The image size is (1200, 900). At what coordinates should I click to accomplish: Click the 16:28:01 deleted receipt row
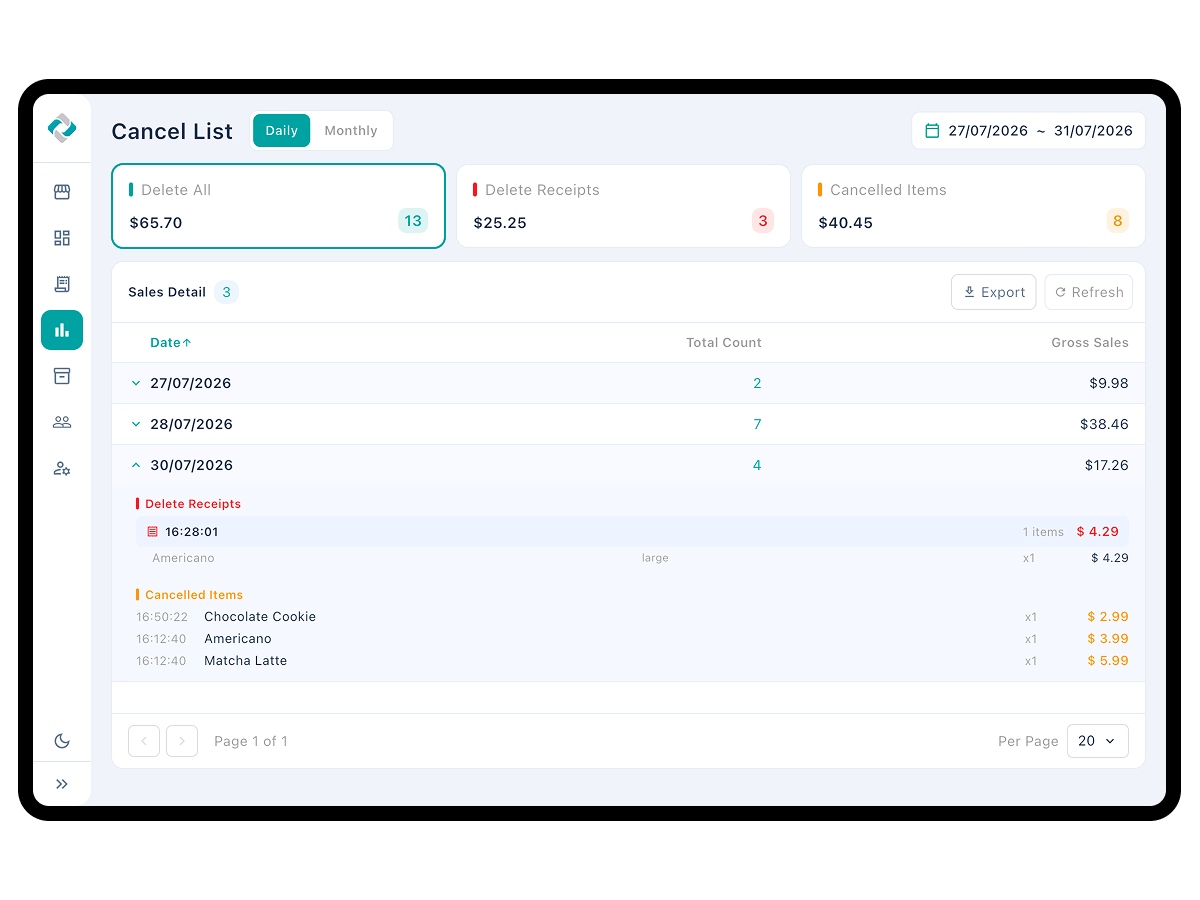coord(632,532)
